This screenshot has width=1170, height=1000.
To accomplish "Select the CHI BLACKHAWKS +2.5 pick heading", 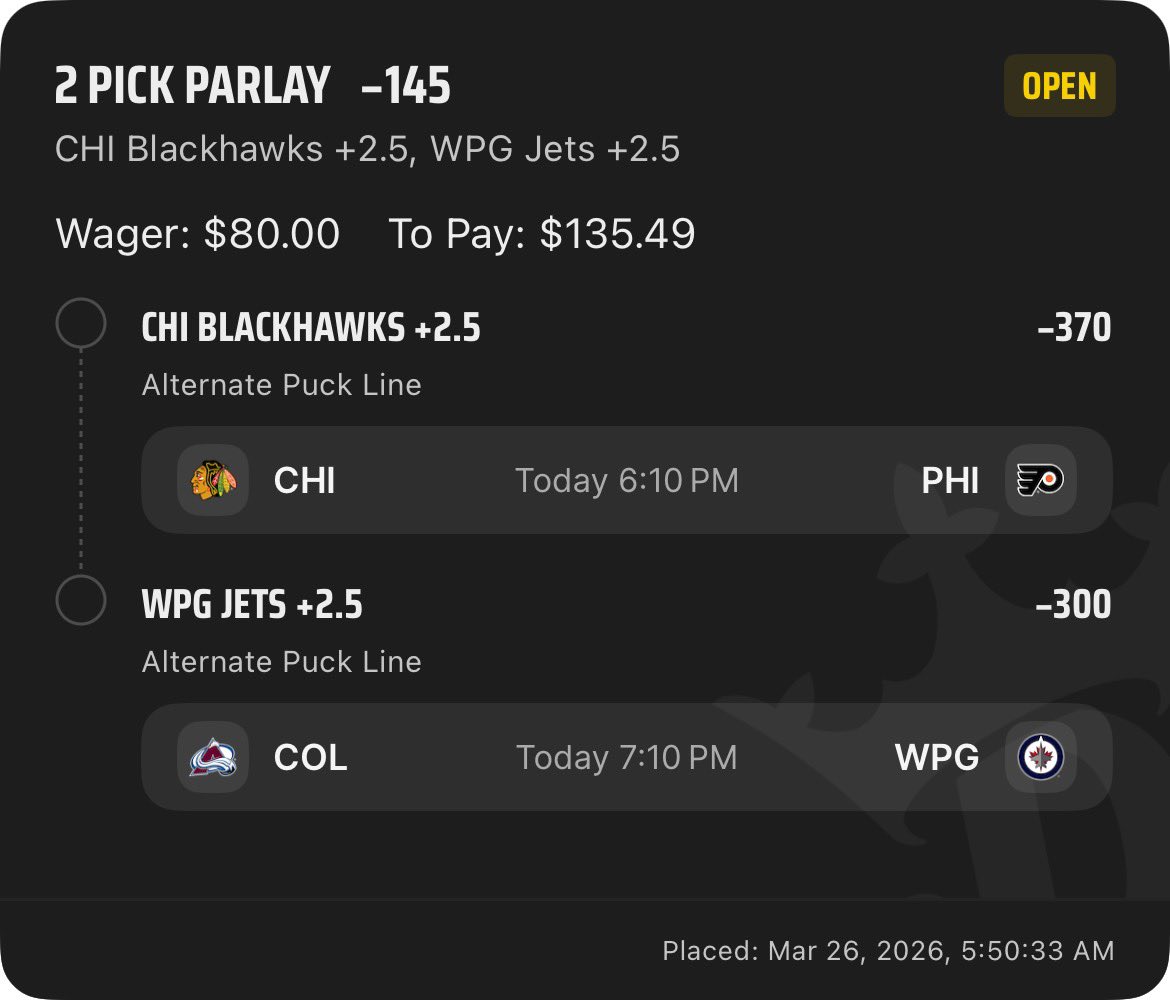I will click(311, 328).
